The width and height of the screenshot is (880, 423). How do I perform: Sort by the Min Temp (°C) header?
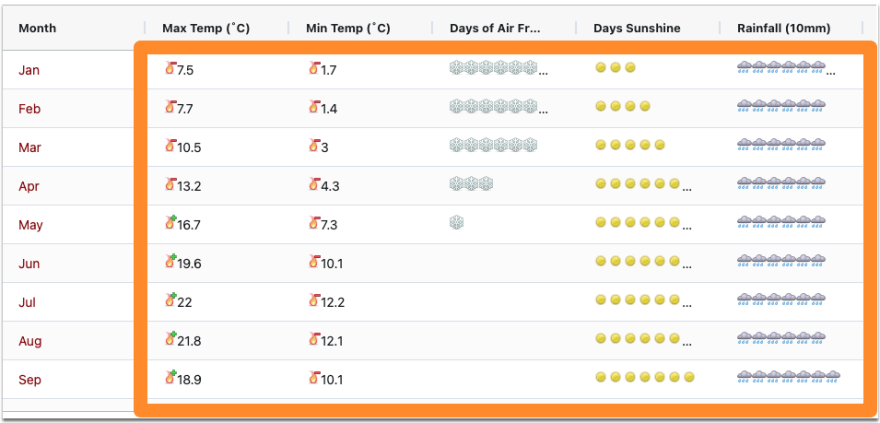348,28
